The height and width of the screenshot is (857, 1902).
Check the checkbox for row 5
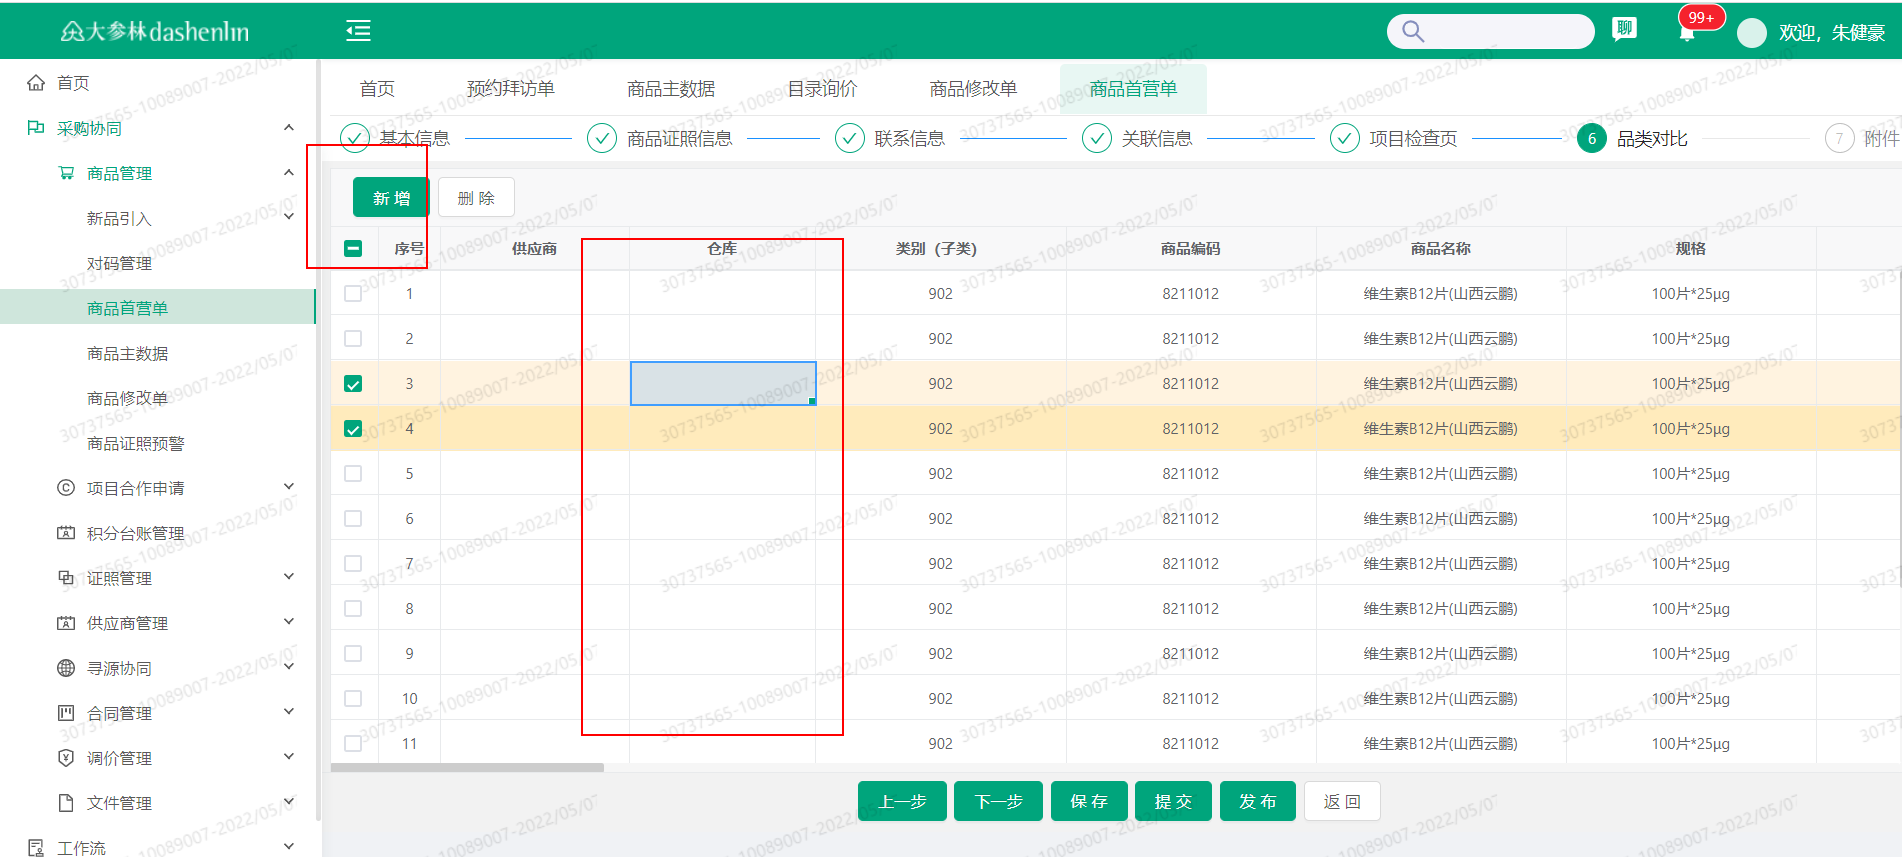[353, 473]
